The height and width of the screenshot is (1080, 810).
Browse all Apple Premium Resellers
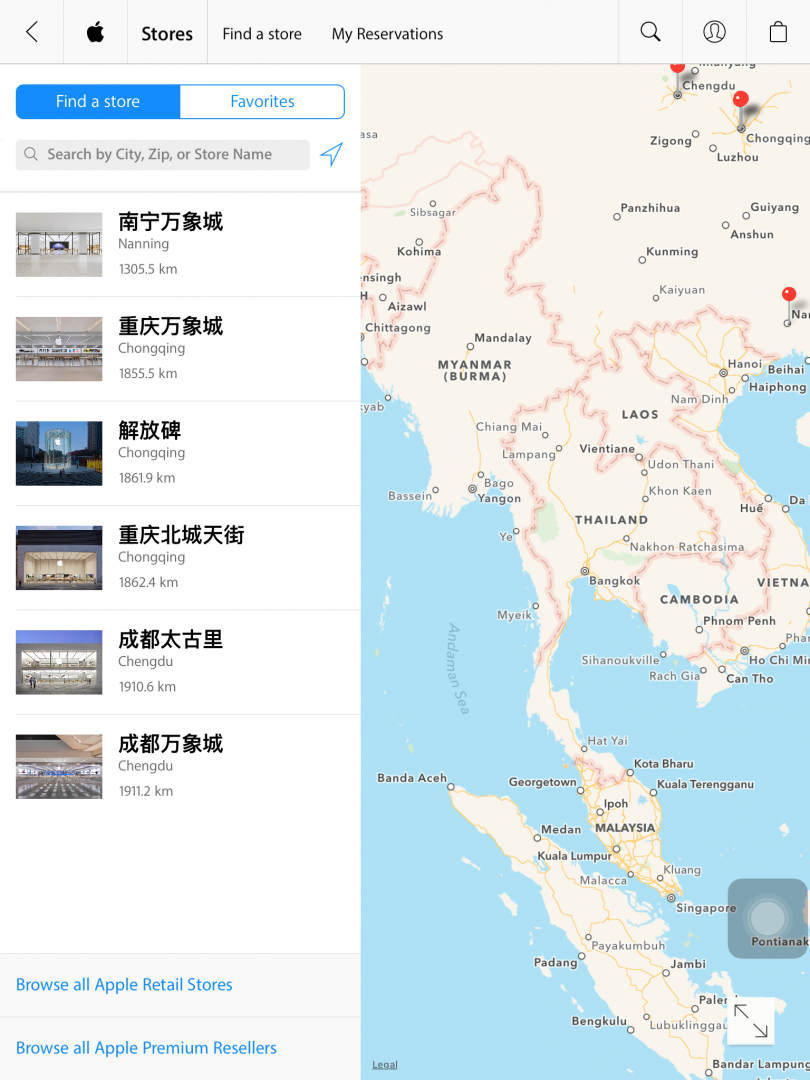(x=146, y=1048)
